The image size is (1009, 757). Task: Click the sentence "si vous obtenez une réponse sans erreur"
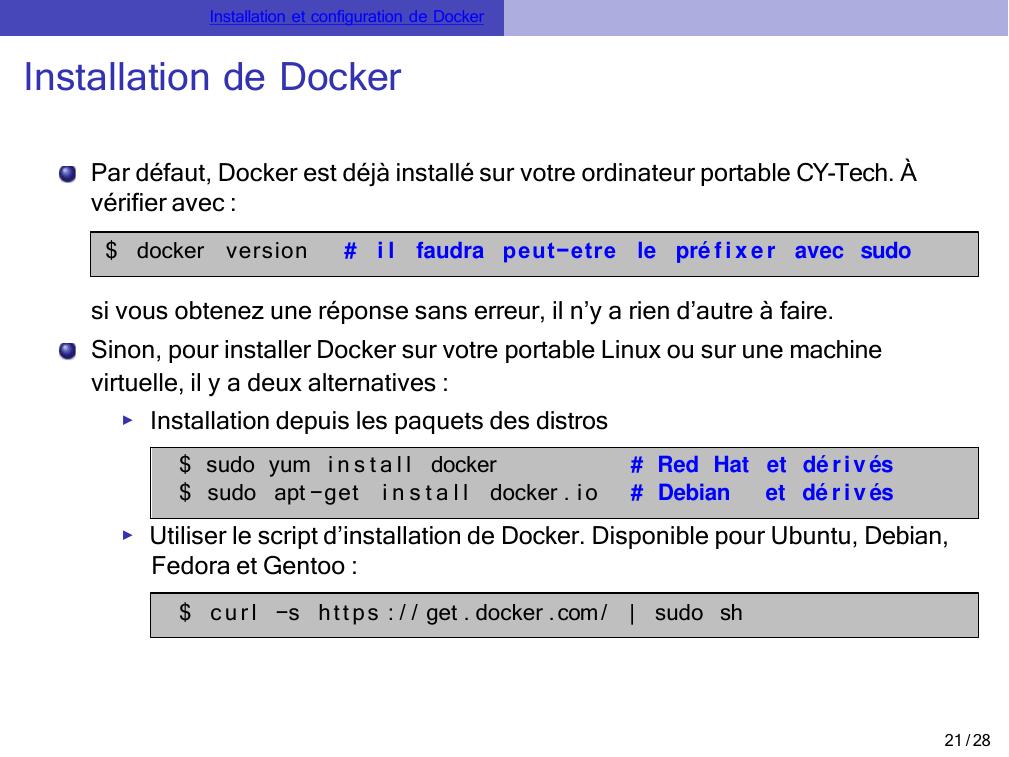pyautogui.click(x=461, y=311)
